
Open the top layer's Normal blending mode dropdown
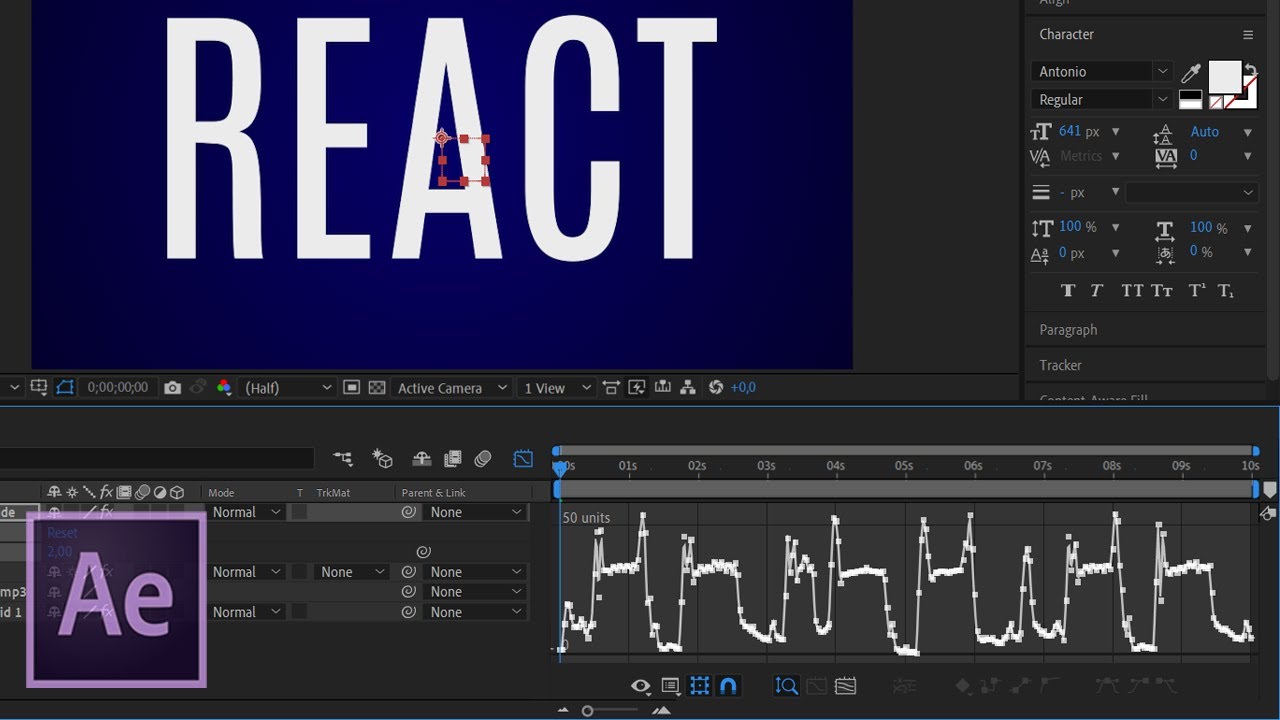[246, 512]
